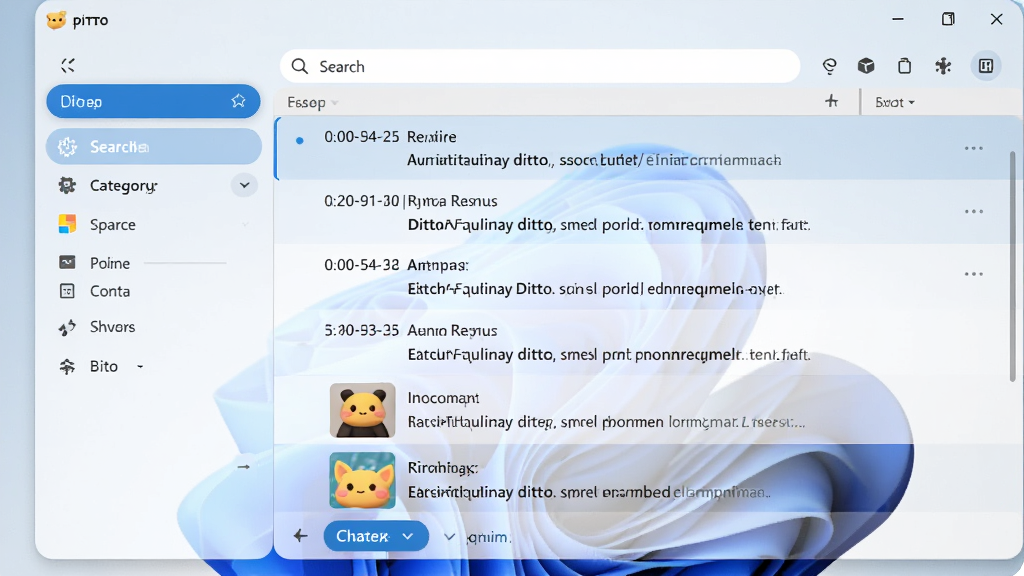Click the blue unread dot on Rentire

pos(300,140)
